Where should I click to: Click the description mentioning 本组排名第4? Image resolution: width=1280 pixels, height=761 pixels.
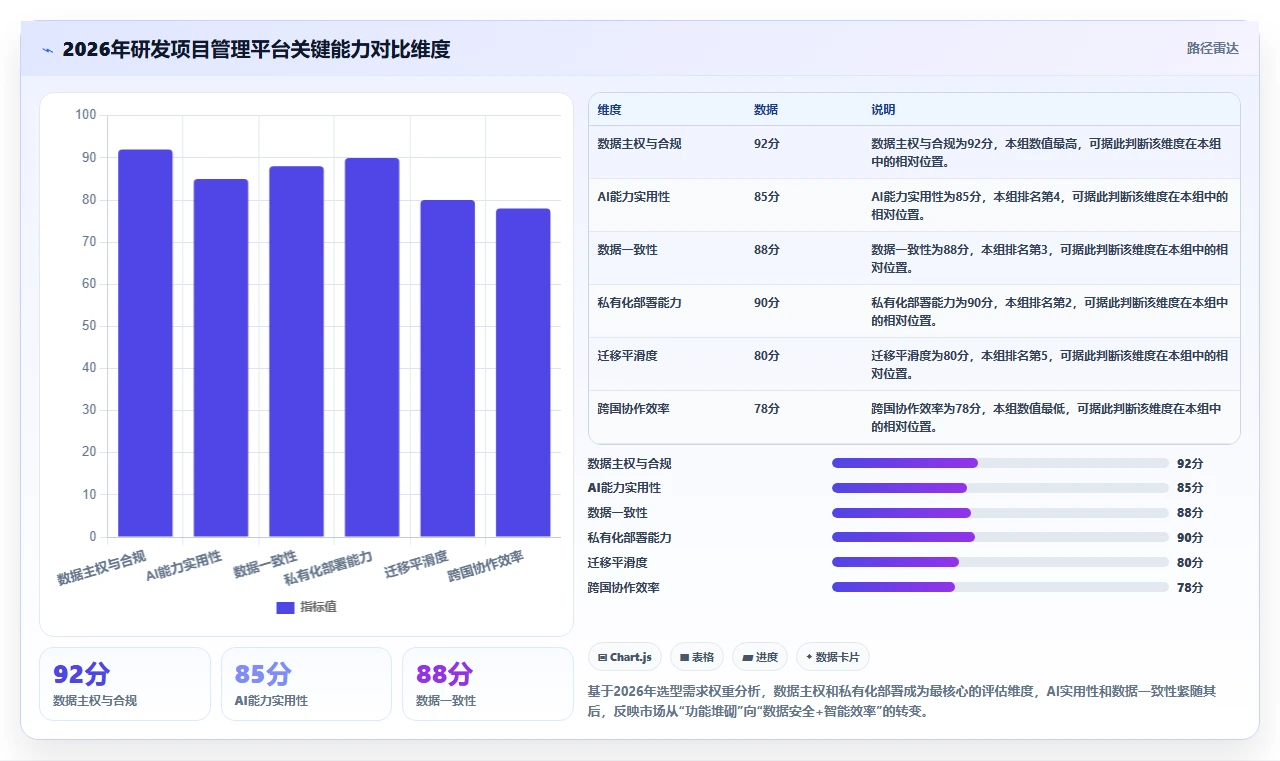pos(1050,206)
